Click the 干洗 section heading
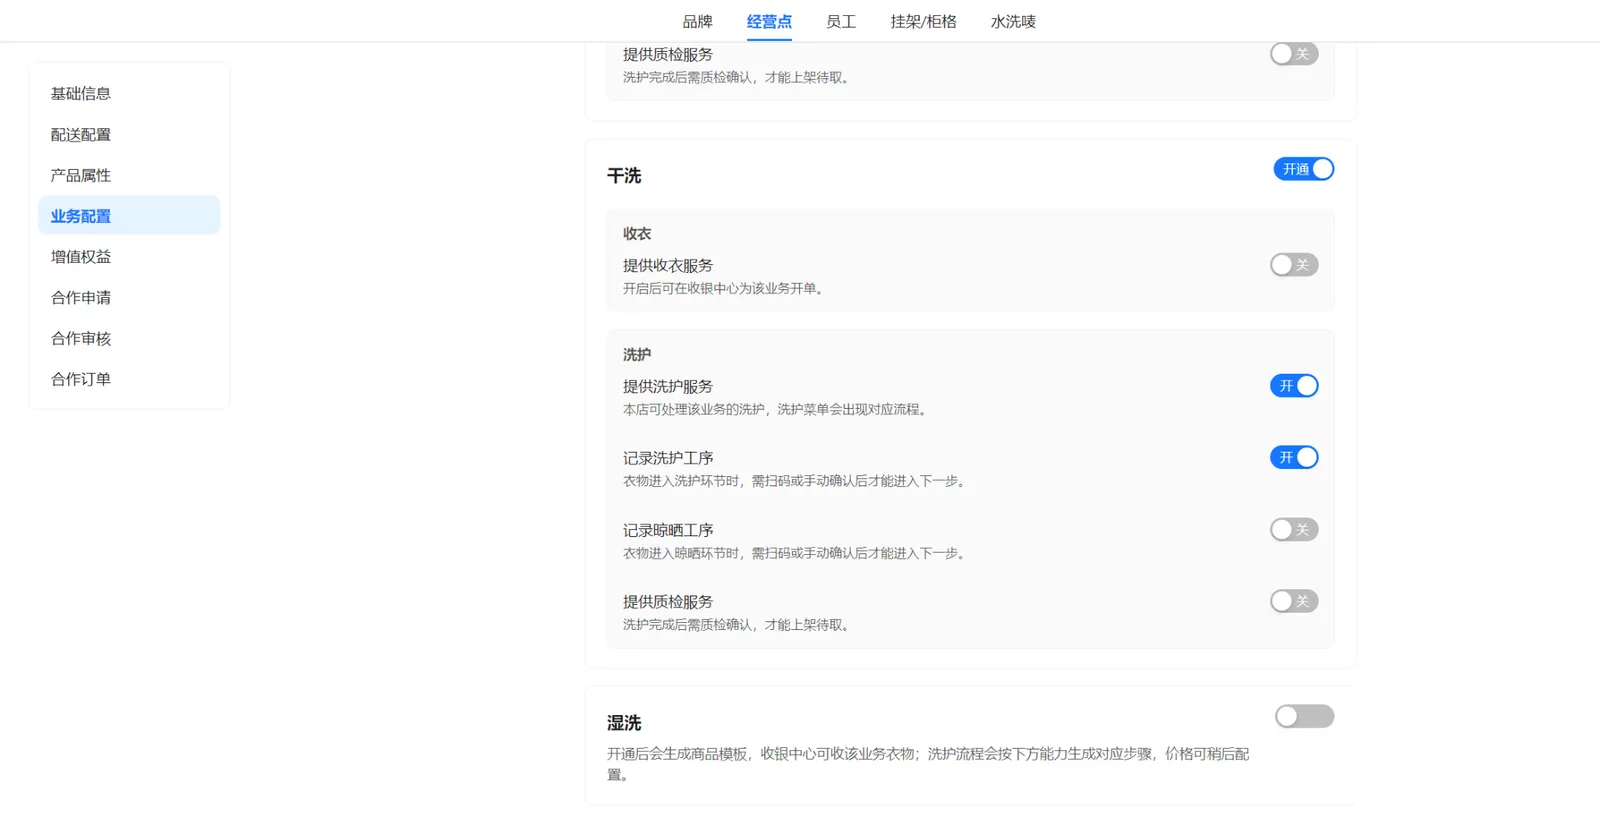Image resolution: width=1600 pixels, height=813 pixels. click(x=624, y=176)
